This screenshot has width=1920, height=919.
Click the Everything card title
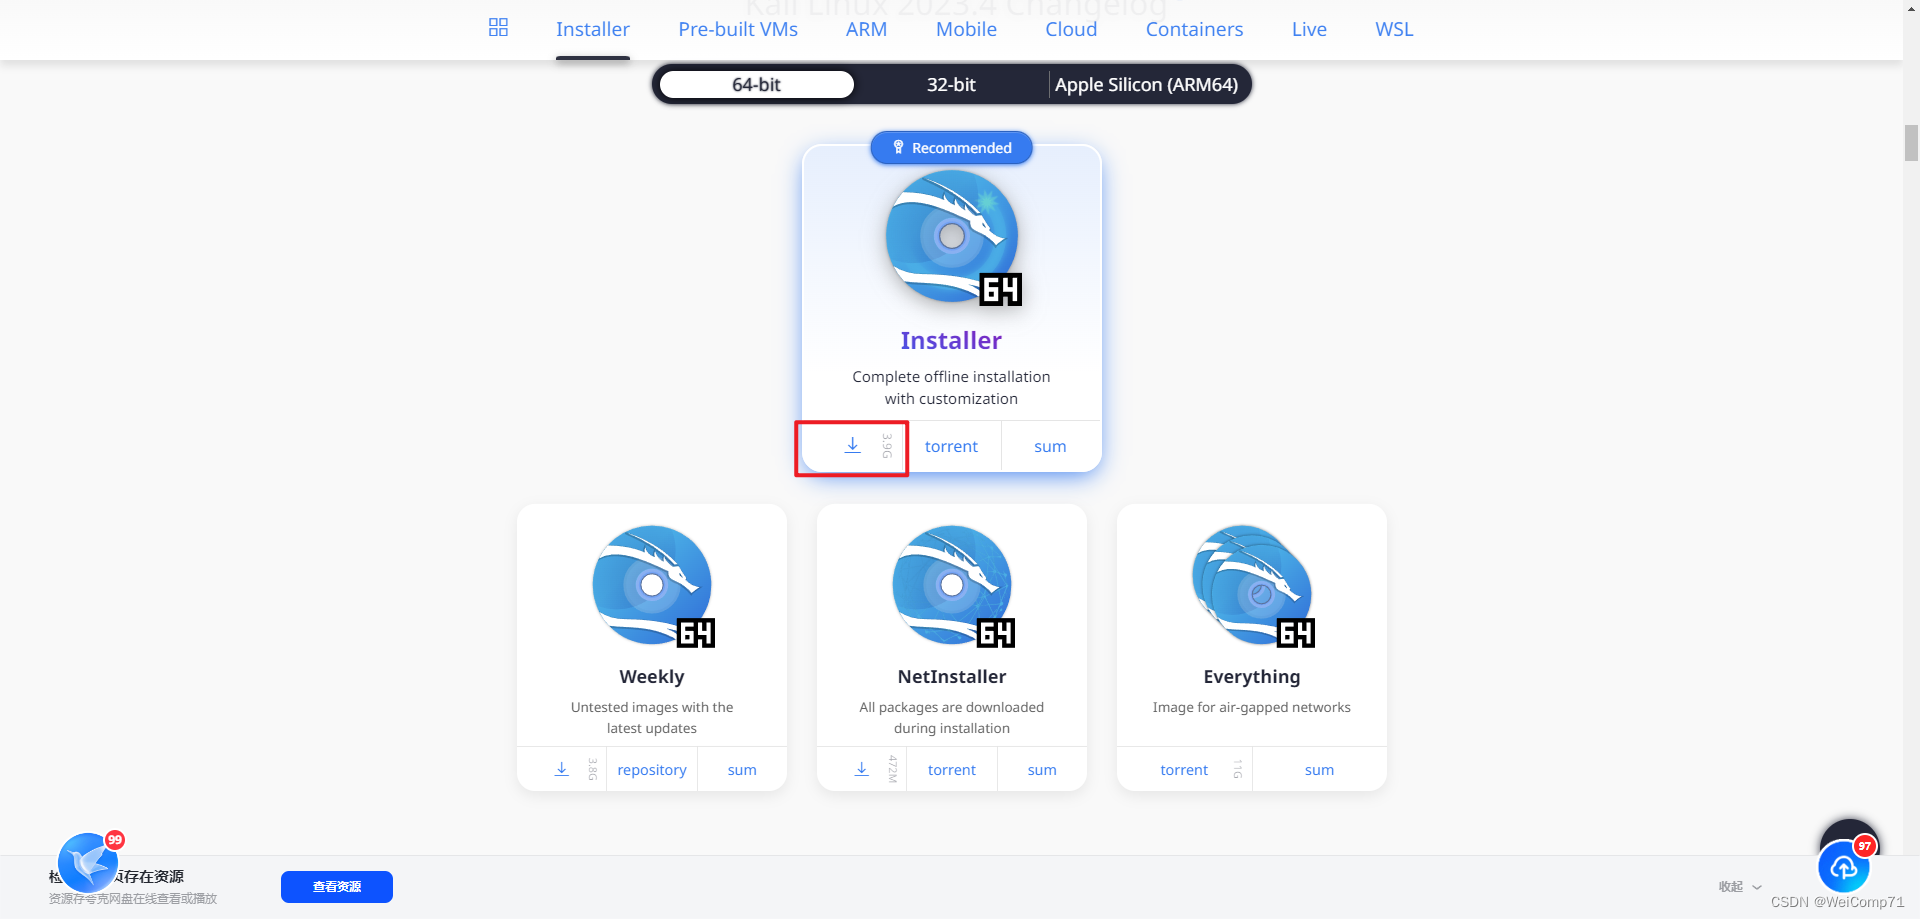tap(1252, 677)
